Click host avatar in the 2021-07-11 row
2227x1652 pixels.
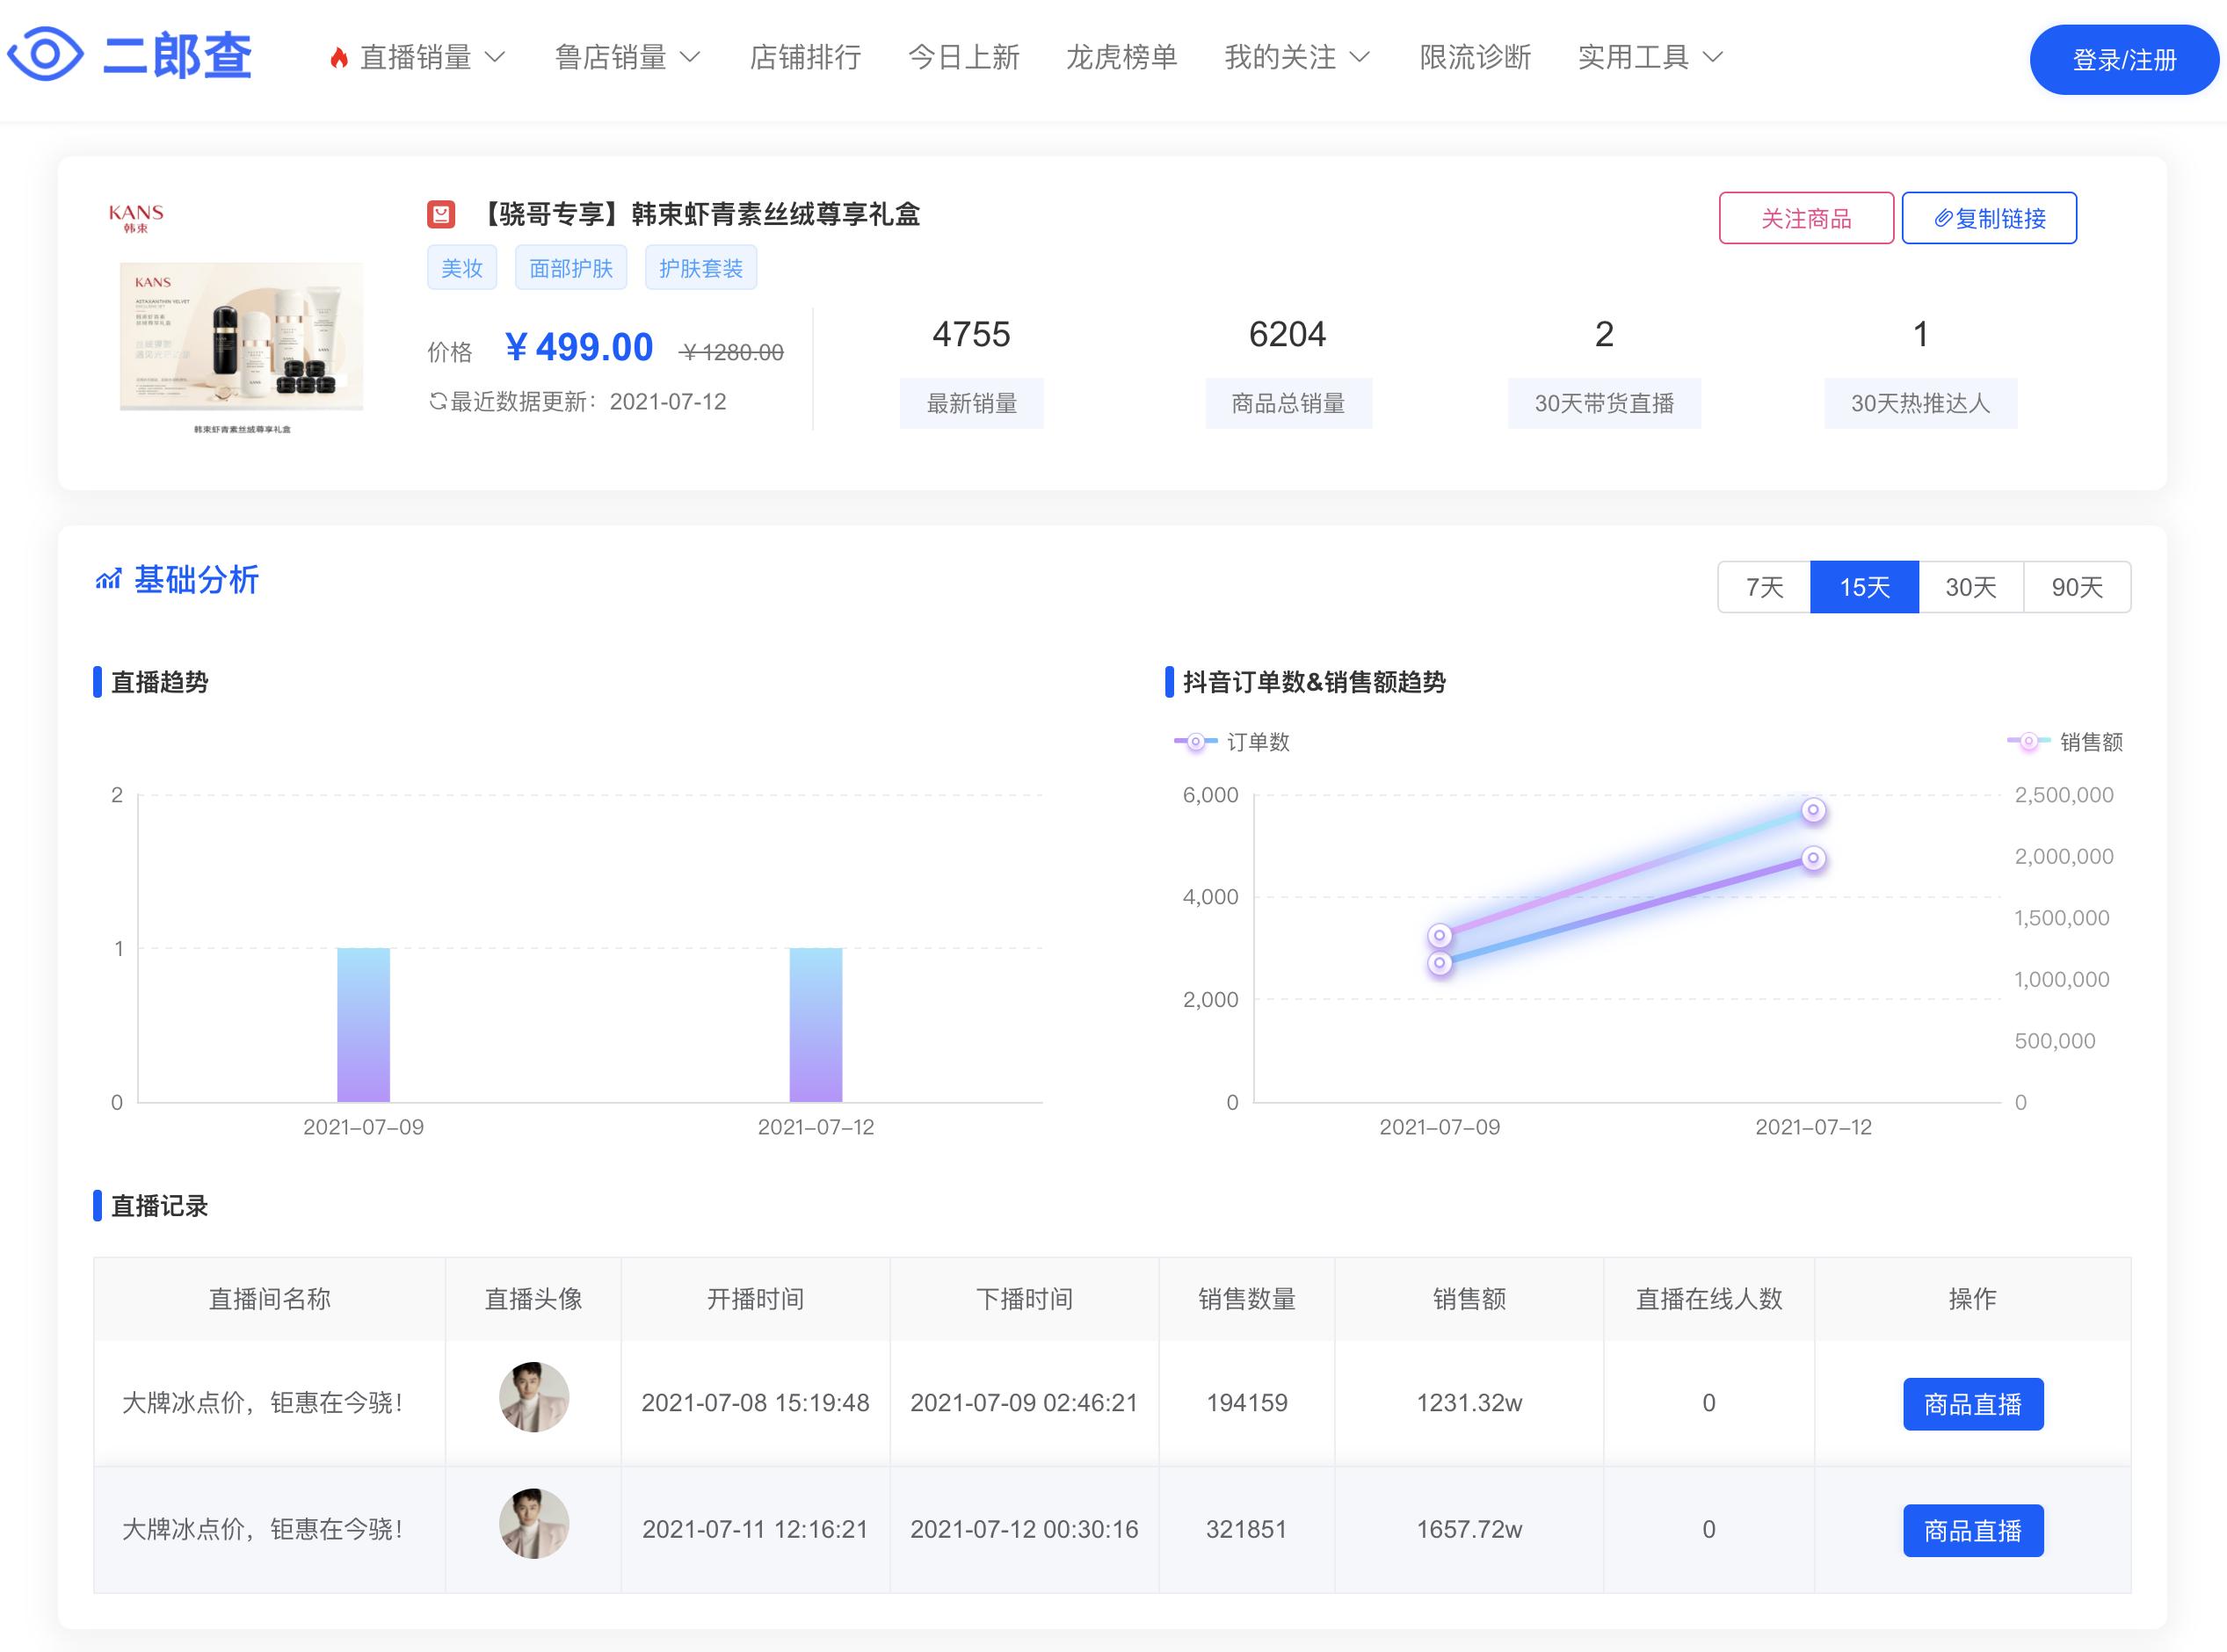pyautogui.click(x=534, y=1523)
